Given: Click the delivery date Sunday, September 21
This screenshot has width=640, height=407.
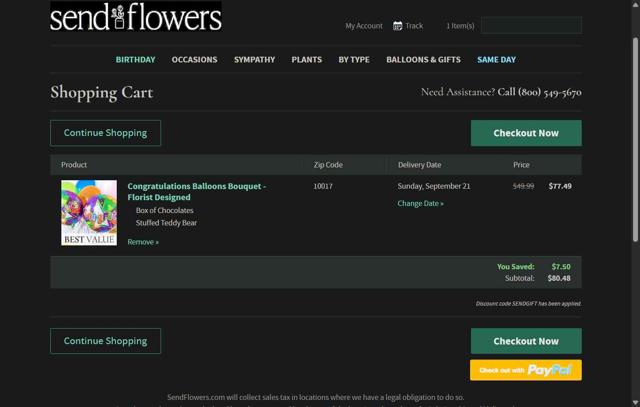Looking at the screenshot, I should [x=434, y=186].
